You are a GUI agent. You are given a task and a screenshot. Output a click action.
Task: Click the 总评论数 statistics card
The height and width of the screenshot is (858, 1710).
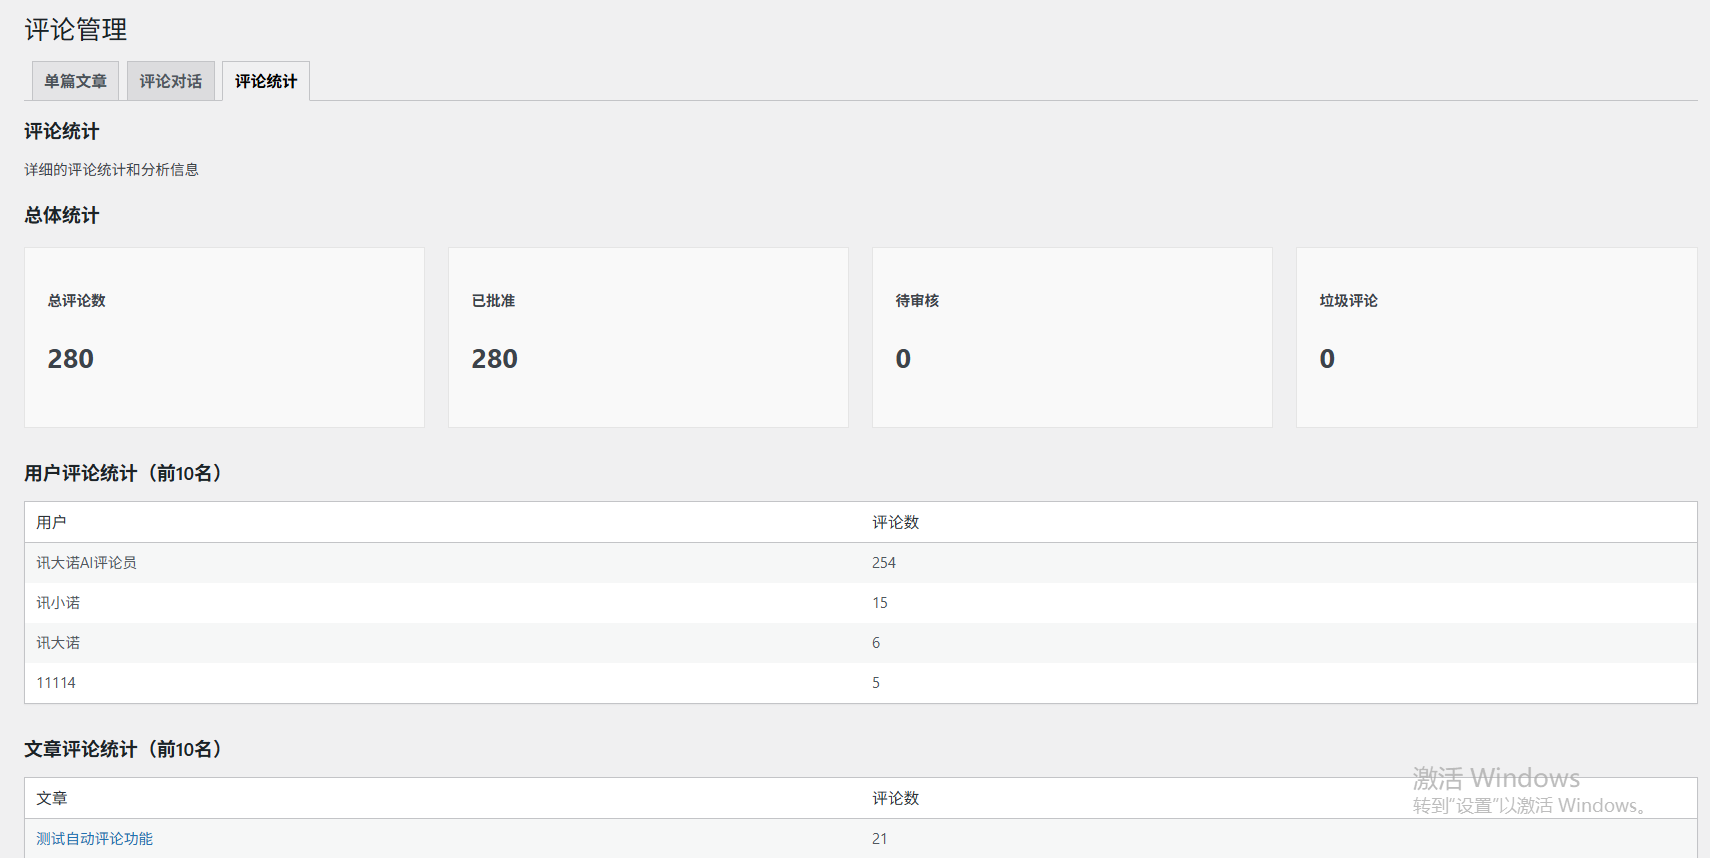[224, 337]
